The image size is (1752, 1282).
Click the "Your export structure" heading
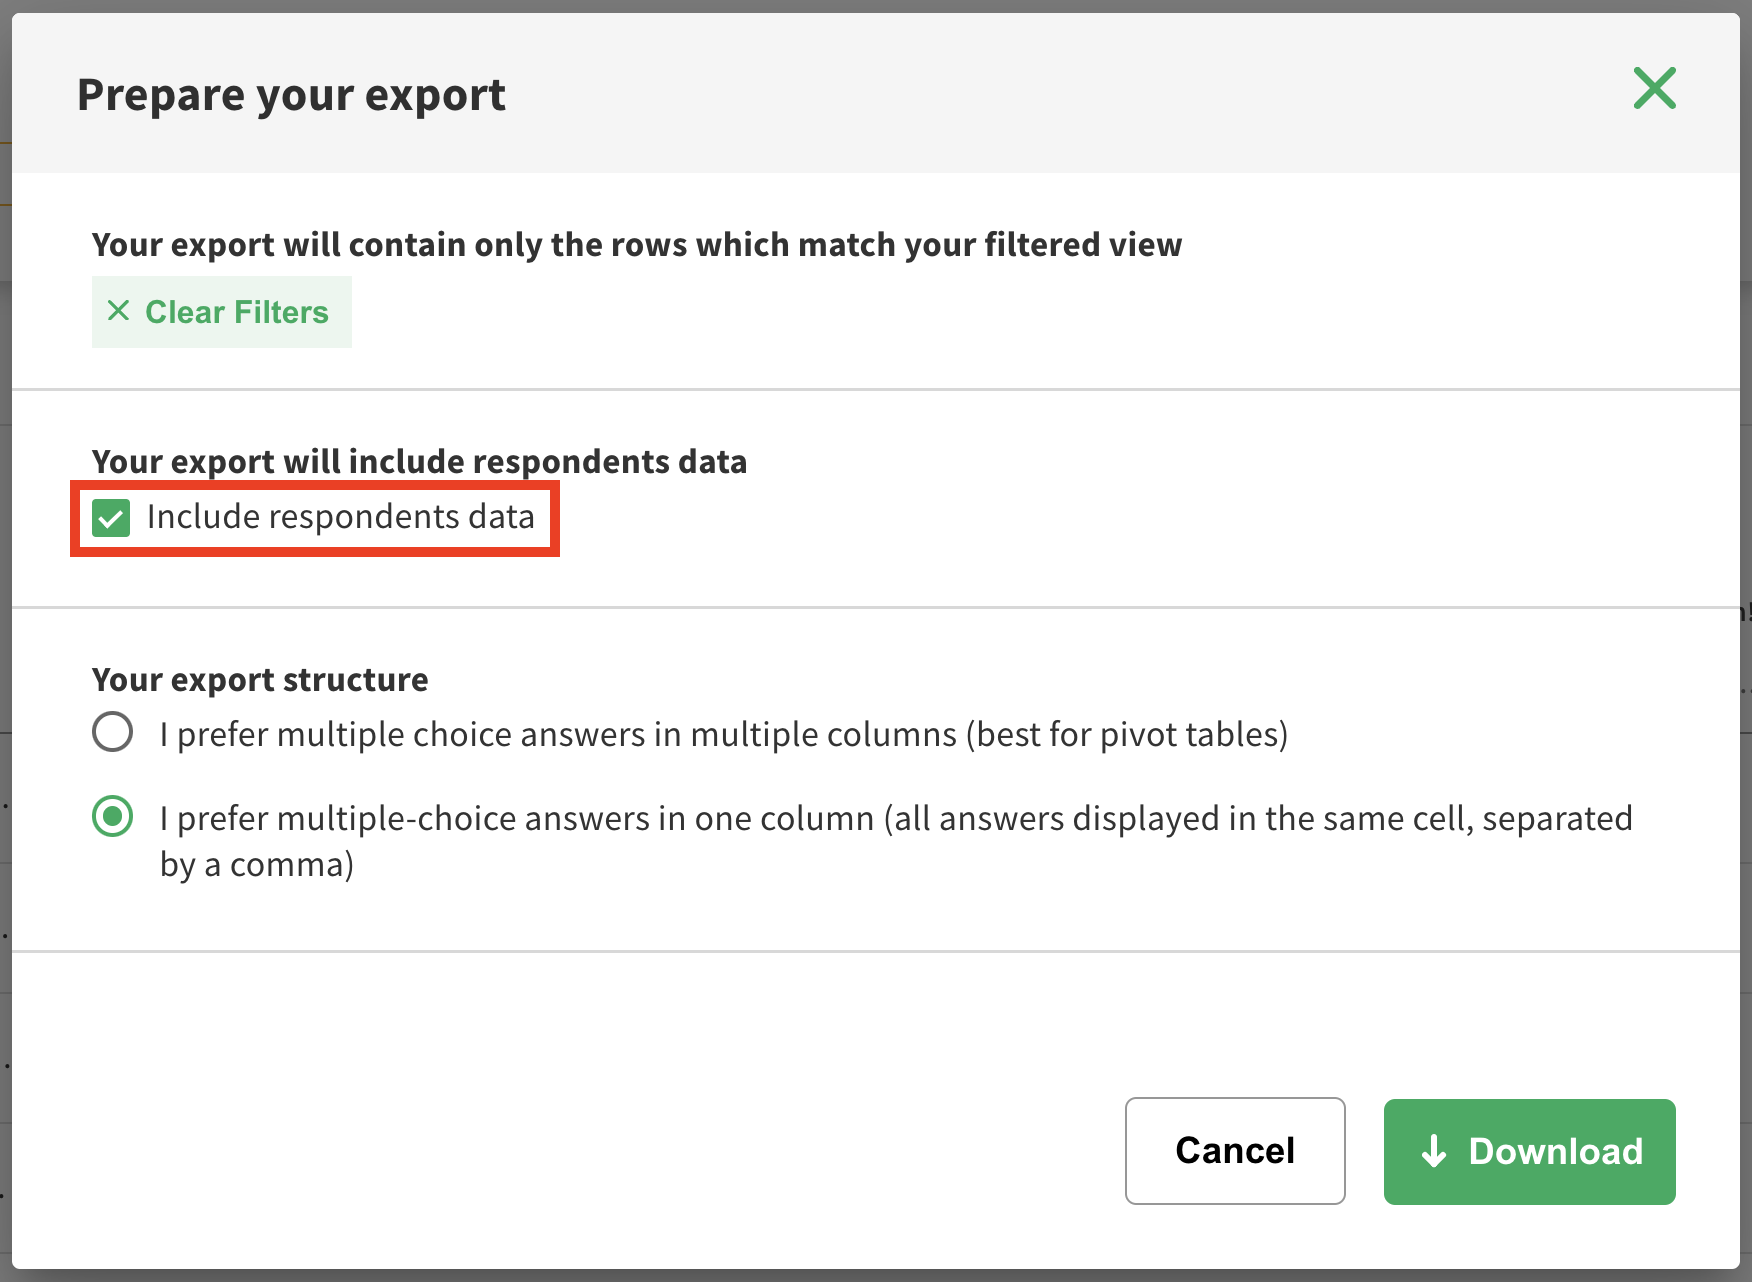tap(260, 680)
